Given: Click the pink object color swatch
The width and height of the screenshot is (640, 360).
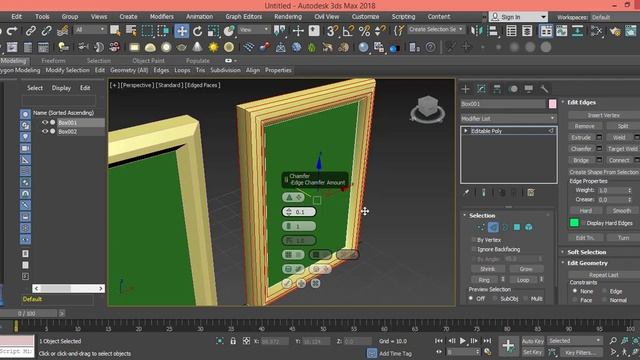Looking at the screenshot, I should coord(552,104).
